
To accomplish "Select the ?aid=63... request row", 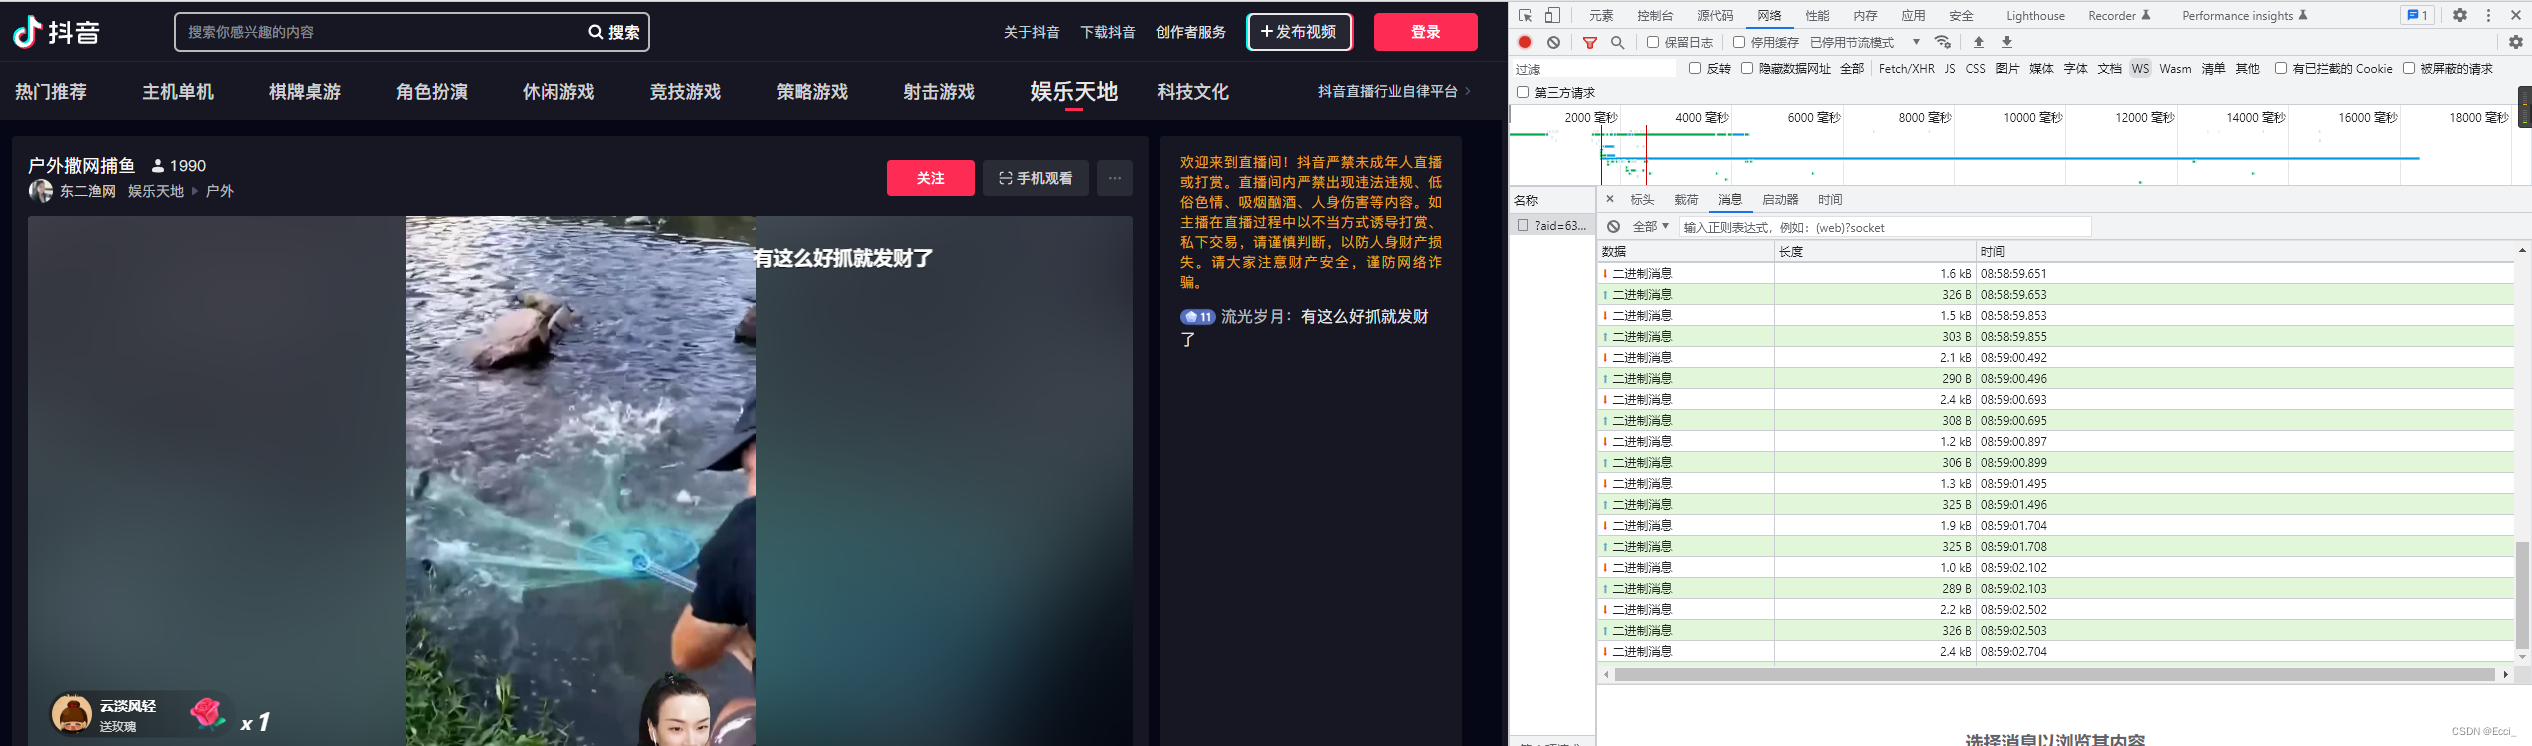I will (x=1553, y=226).
